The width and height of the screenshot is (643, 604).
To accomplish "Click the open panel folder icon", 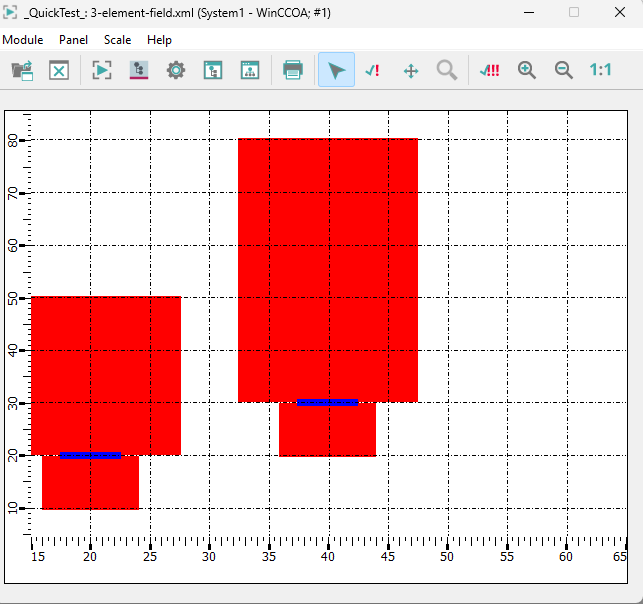I will 22,70.
